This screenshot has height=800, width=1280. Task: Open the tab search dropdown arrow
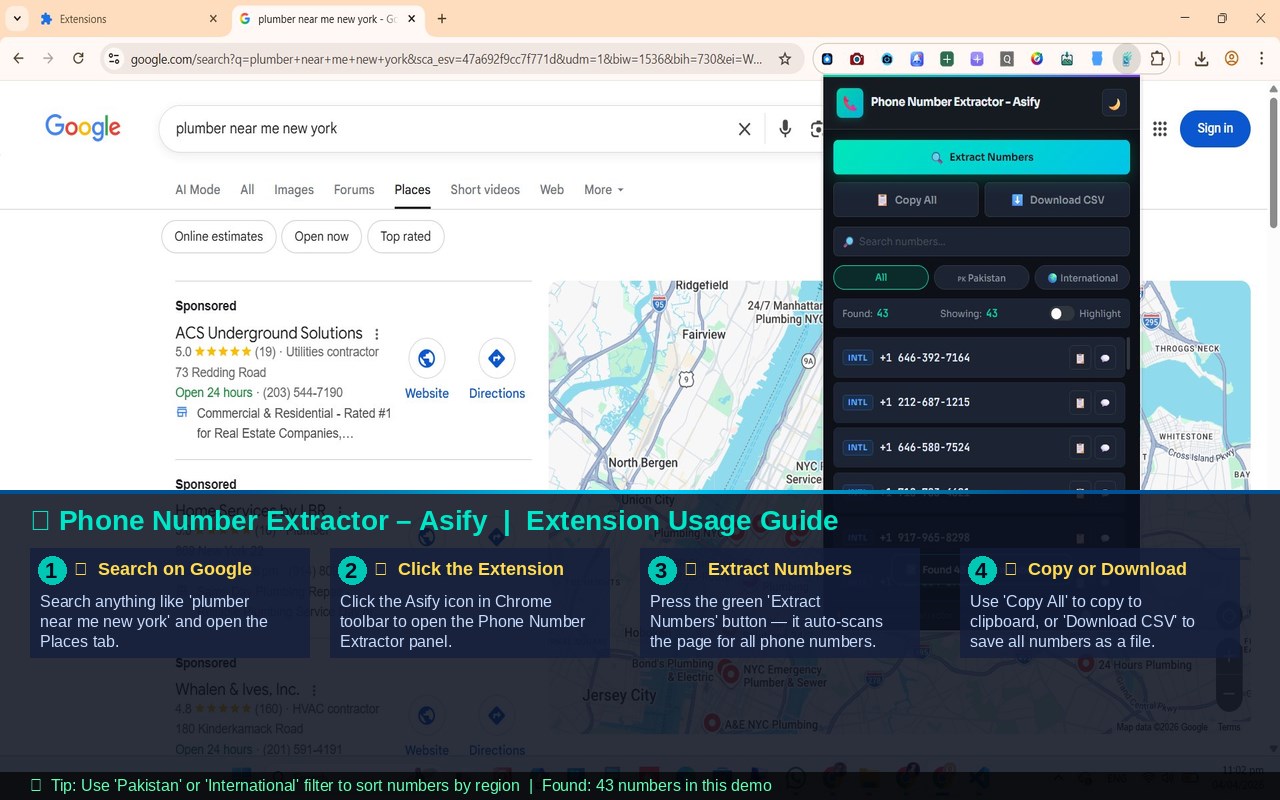click(x=17, y=19)
